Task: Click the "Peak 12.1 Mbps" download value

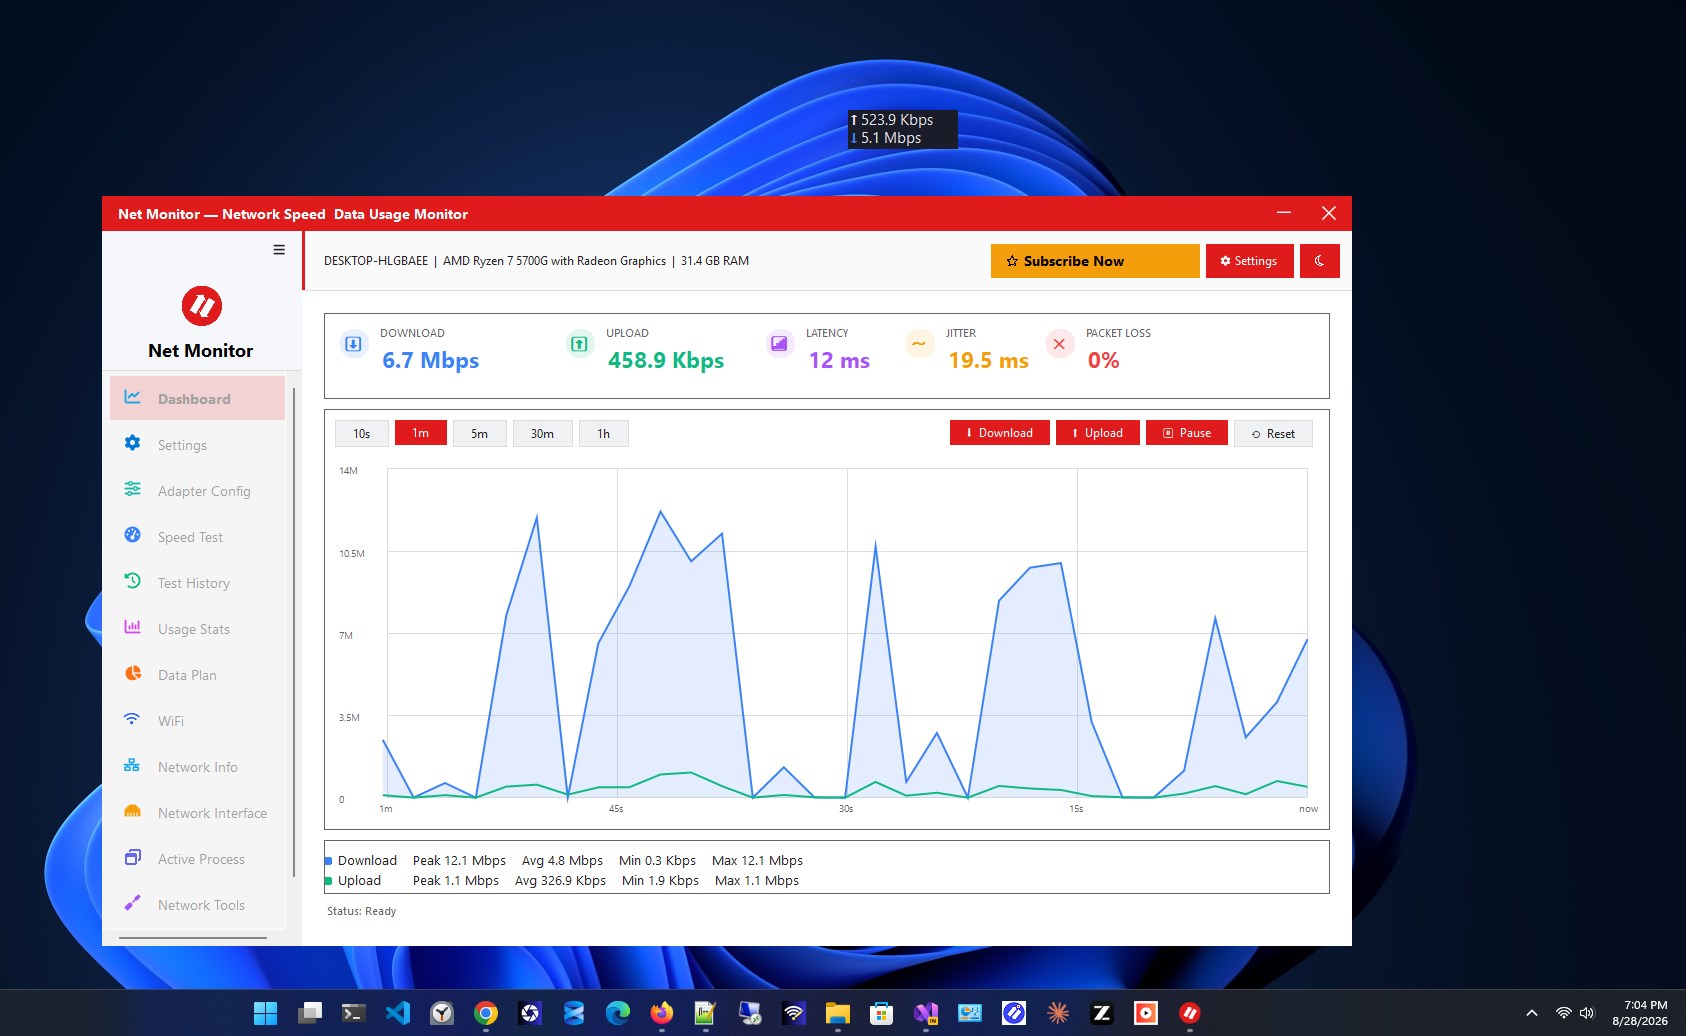Action: pyautogui.click(x=459, y=861)
